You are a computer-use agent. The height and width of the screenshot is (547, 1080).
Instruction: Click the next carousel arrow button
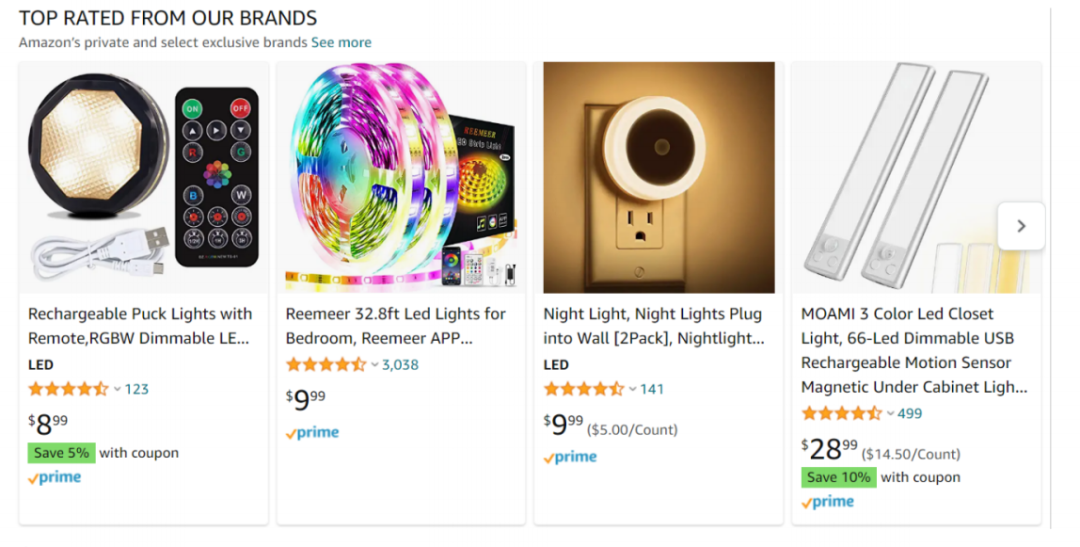tap(1020, 226)
